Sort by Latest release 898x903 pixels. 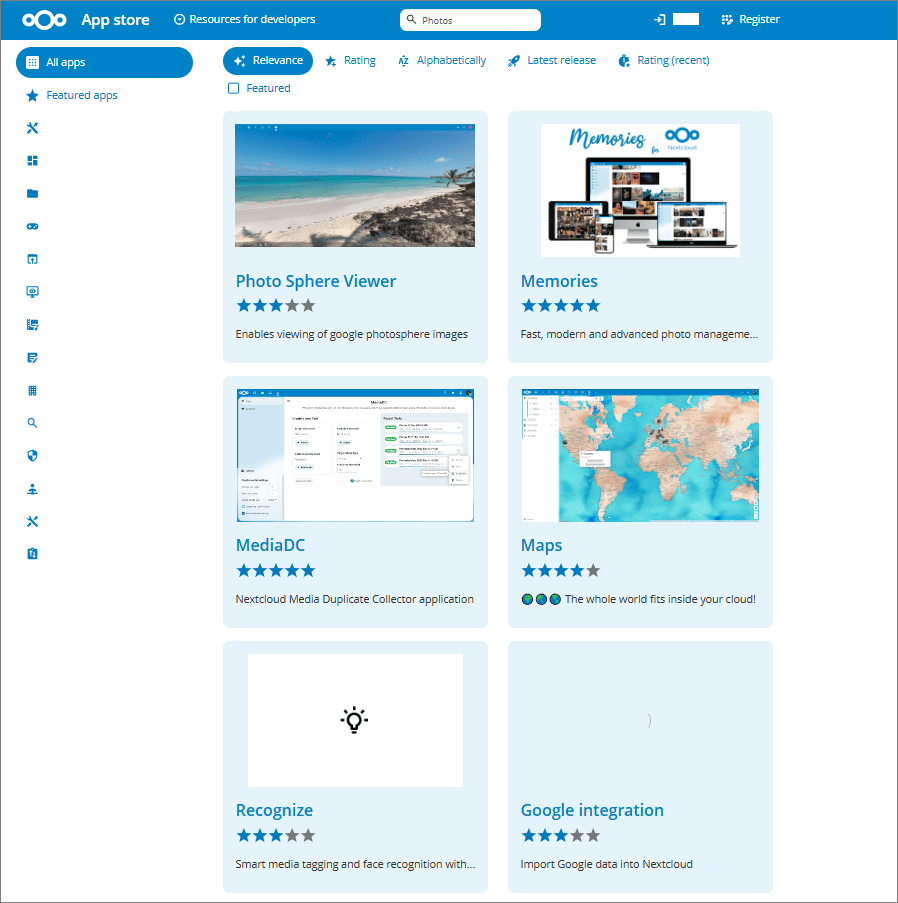coord(551,61)
